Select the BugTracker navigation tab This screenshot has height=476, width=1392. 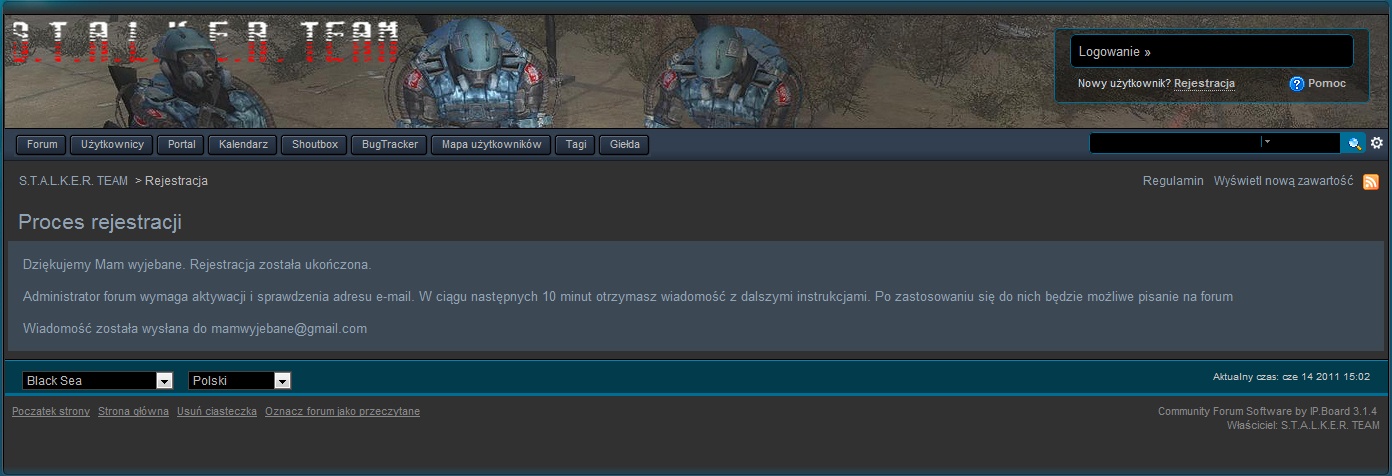pos(390,145)
